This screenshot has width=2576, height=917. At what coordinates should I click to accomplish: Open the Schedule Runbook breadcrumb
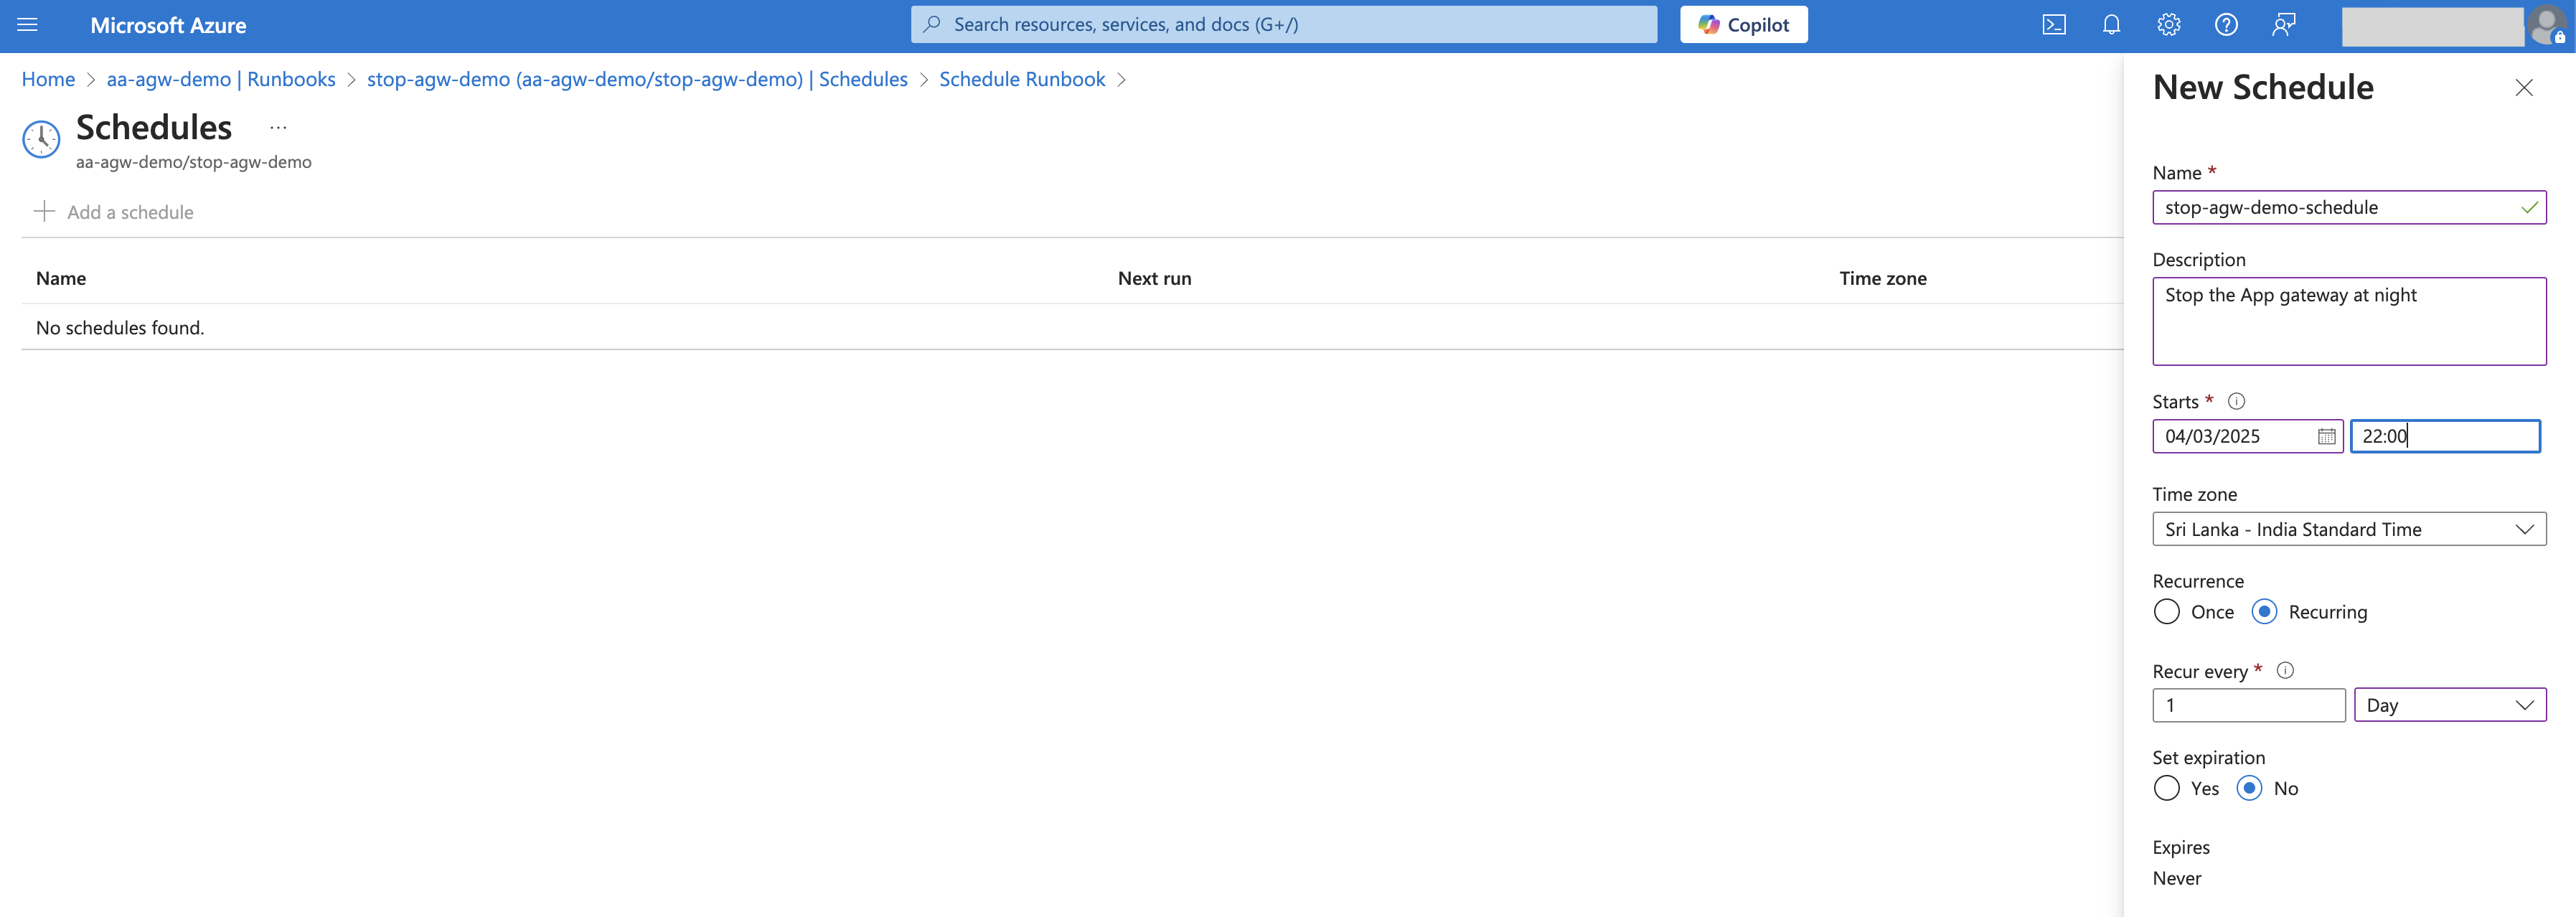pyautogui.click(x=1022, y=79)
